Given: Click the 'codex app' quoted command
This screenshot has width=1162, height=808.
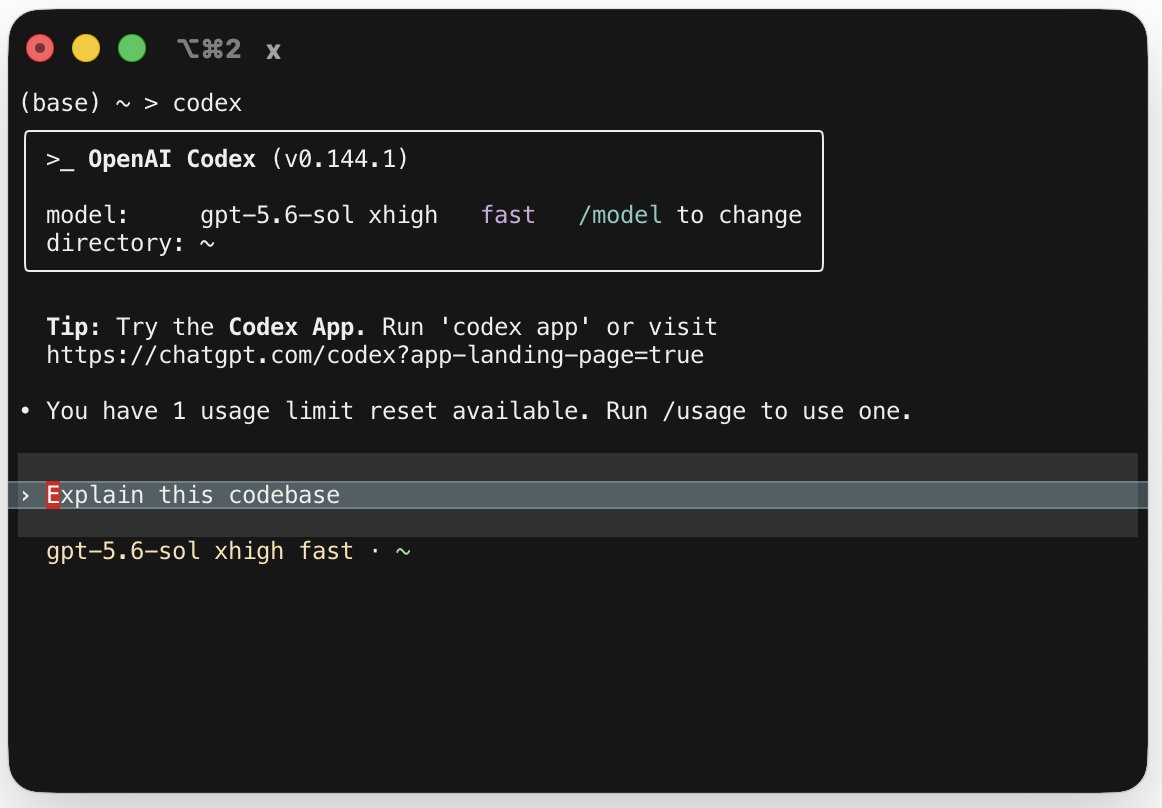Looking at the screenshot, I should (x=515, y=327).
